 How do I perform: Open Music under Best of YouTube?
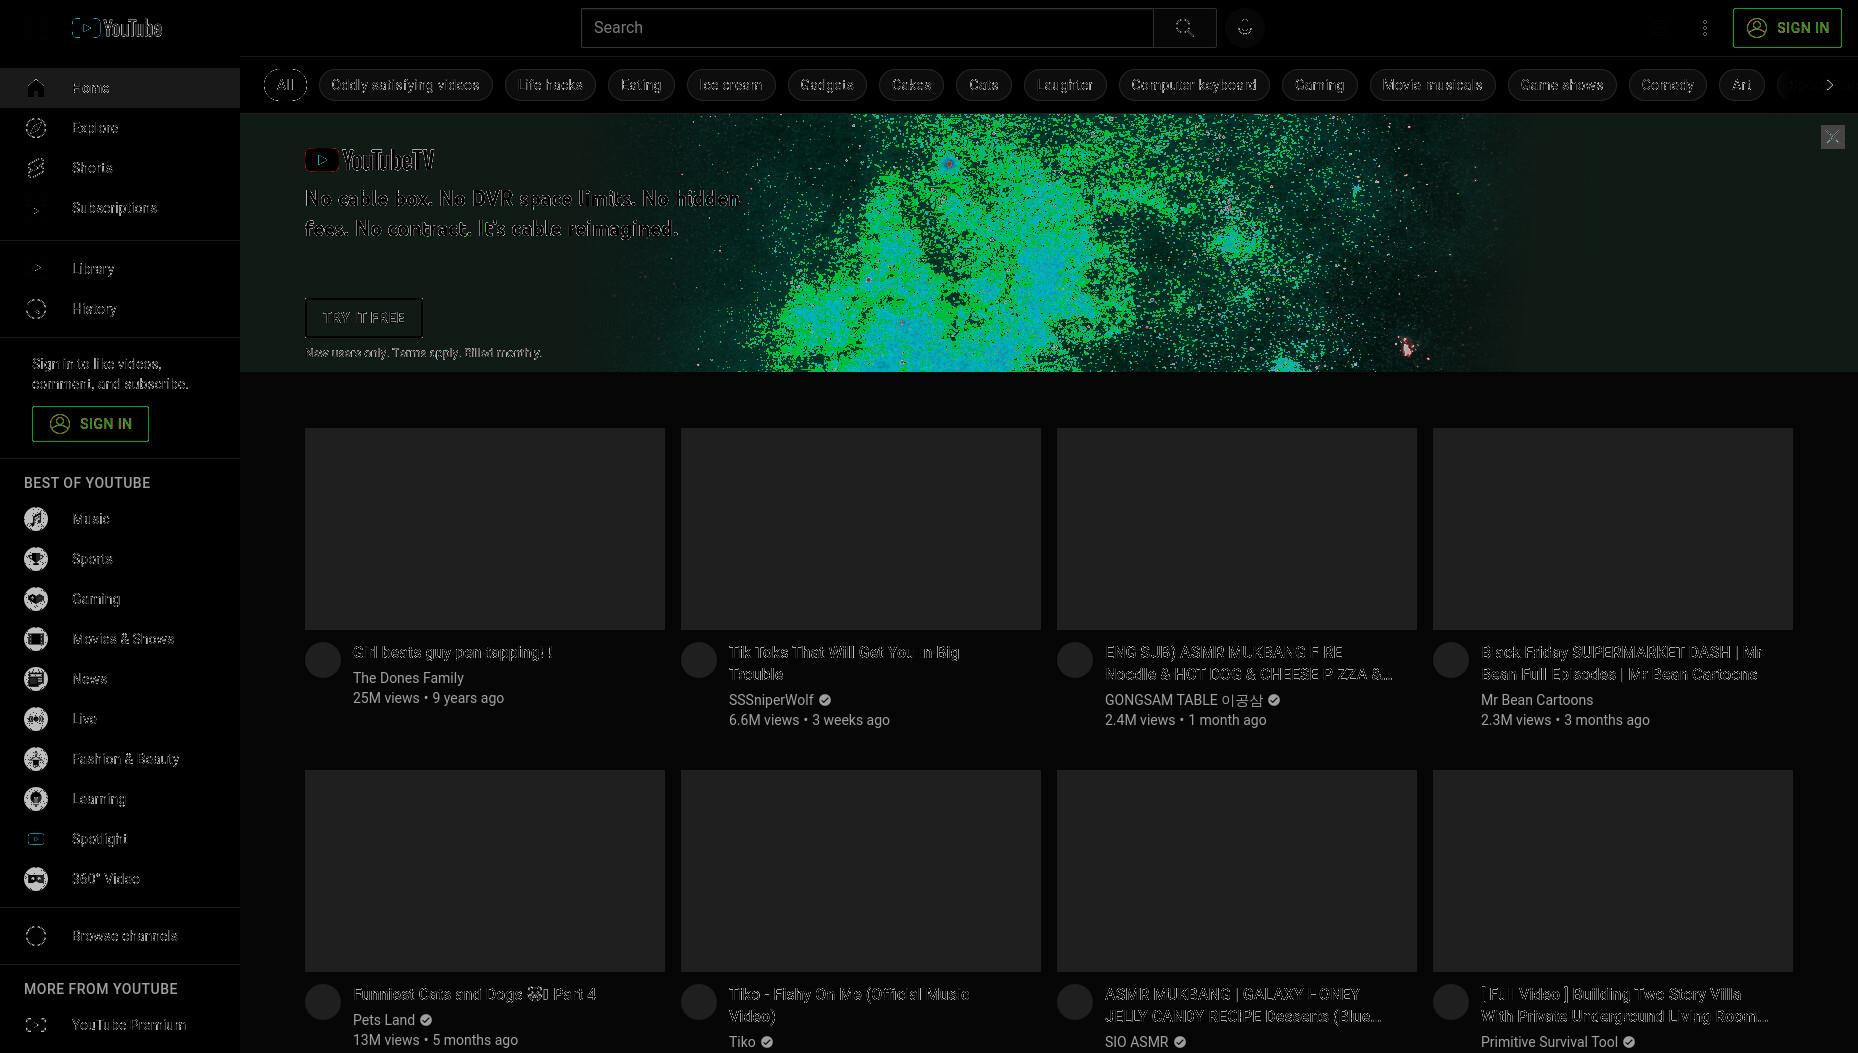pos(120,519)
